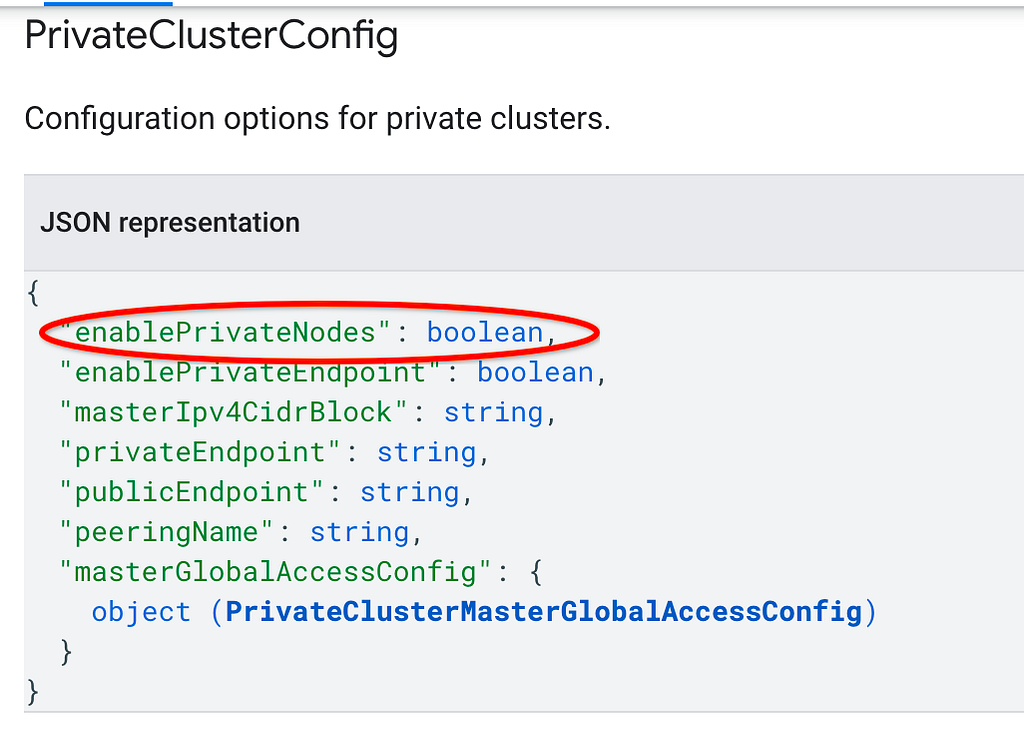Click the string type after publicEndpoint
Screen dimensions: 1024x737
click(409, 492)
